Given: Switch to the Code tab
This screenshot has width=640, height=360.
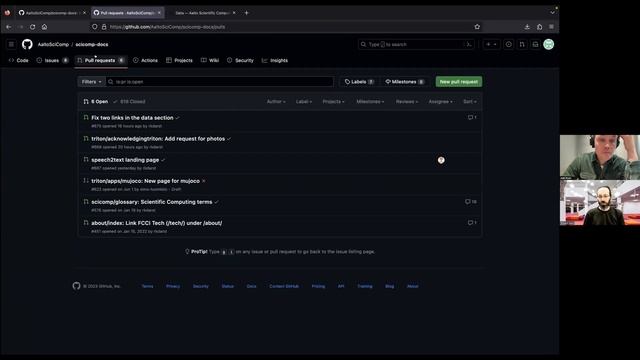Looking at the screenshot, I should pyautogui.click(x=19, y=60).
